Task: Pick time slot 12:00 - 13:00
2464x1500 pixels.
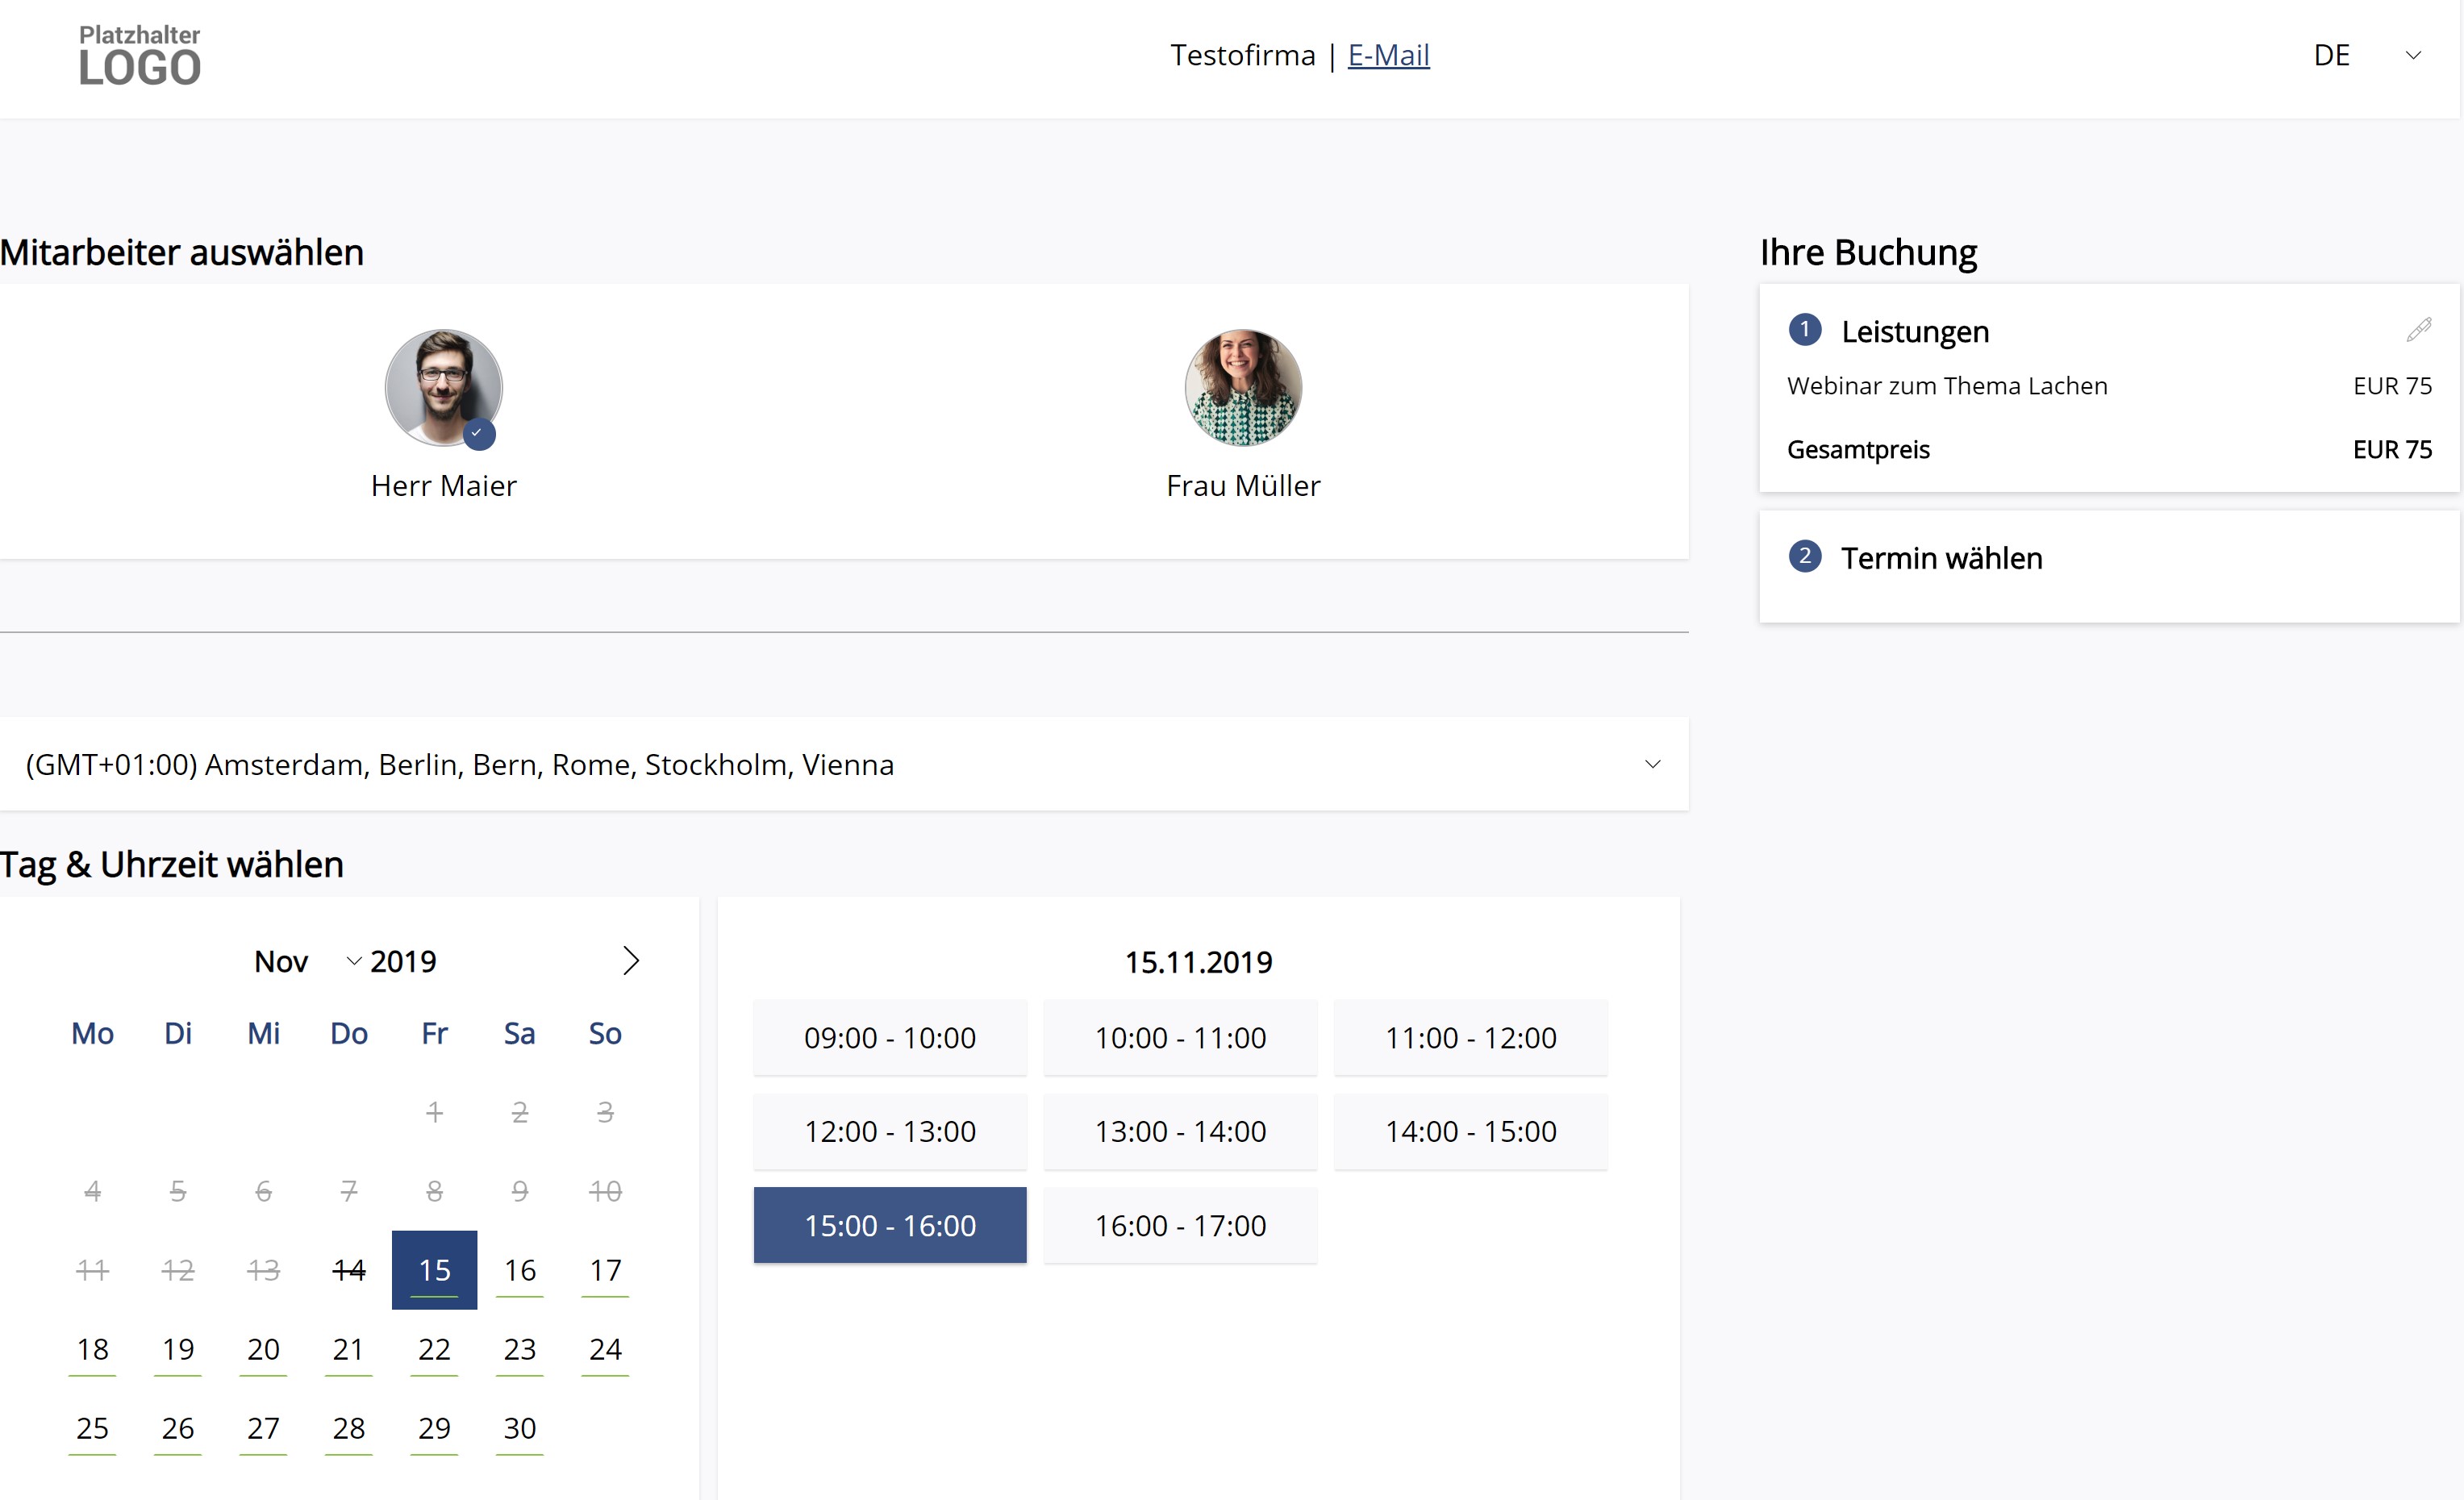Action: point(890,1132)
